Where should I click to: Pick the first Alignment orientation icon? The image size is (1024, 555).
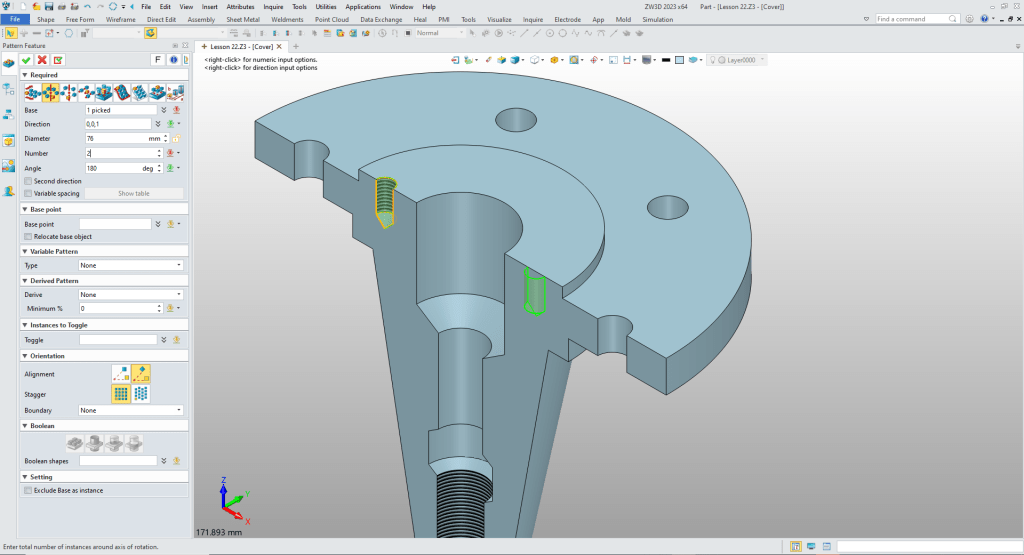point(121,374)
